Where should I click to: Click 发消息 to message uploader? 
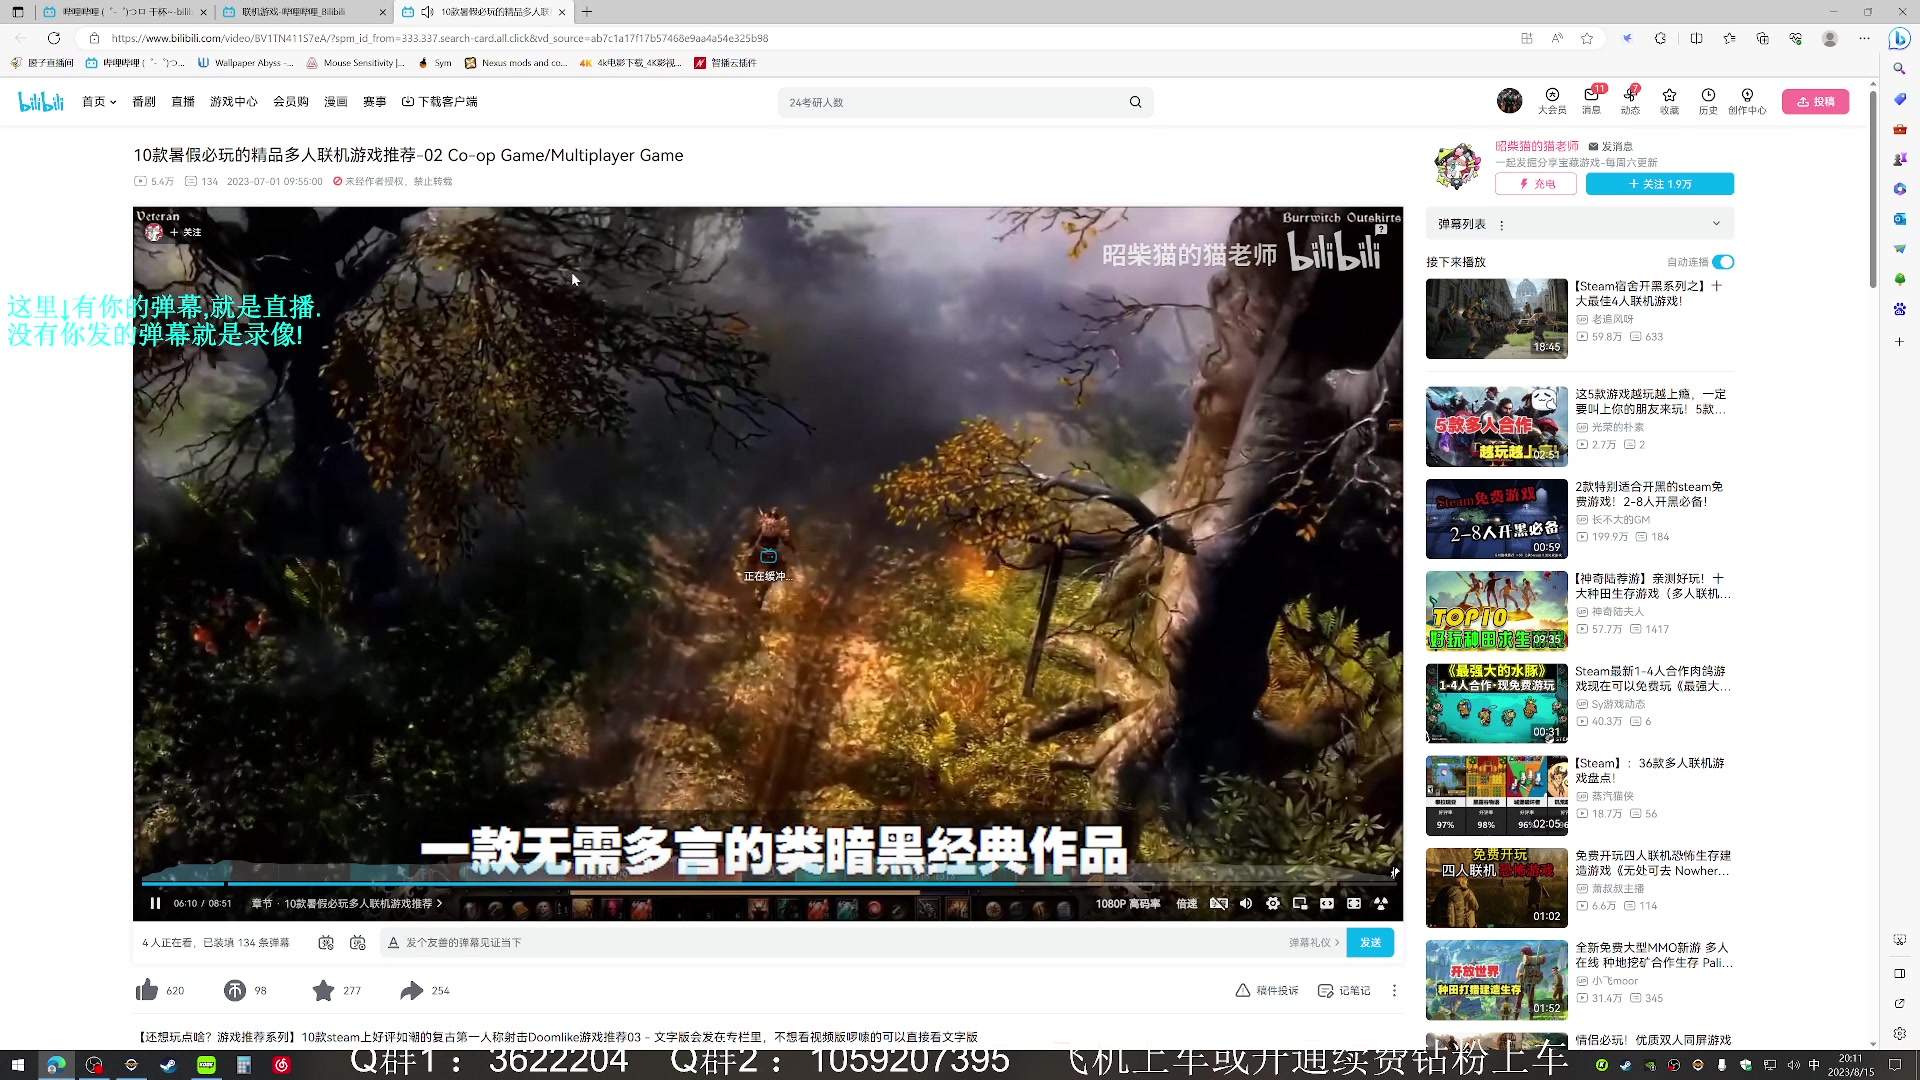pyautogui.click(x=1611, y=146)
